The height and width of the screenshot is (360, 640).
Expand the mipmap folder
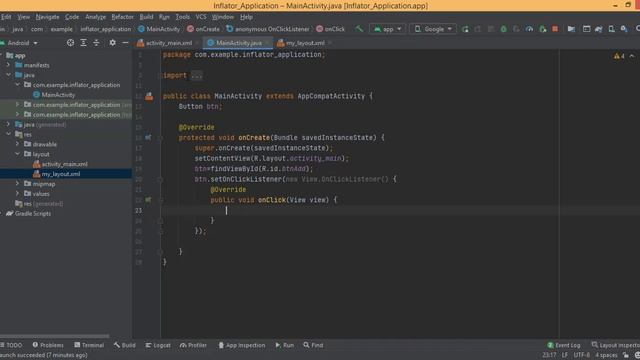tap(17, 184)
